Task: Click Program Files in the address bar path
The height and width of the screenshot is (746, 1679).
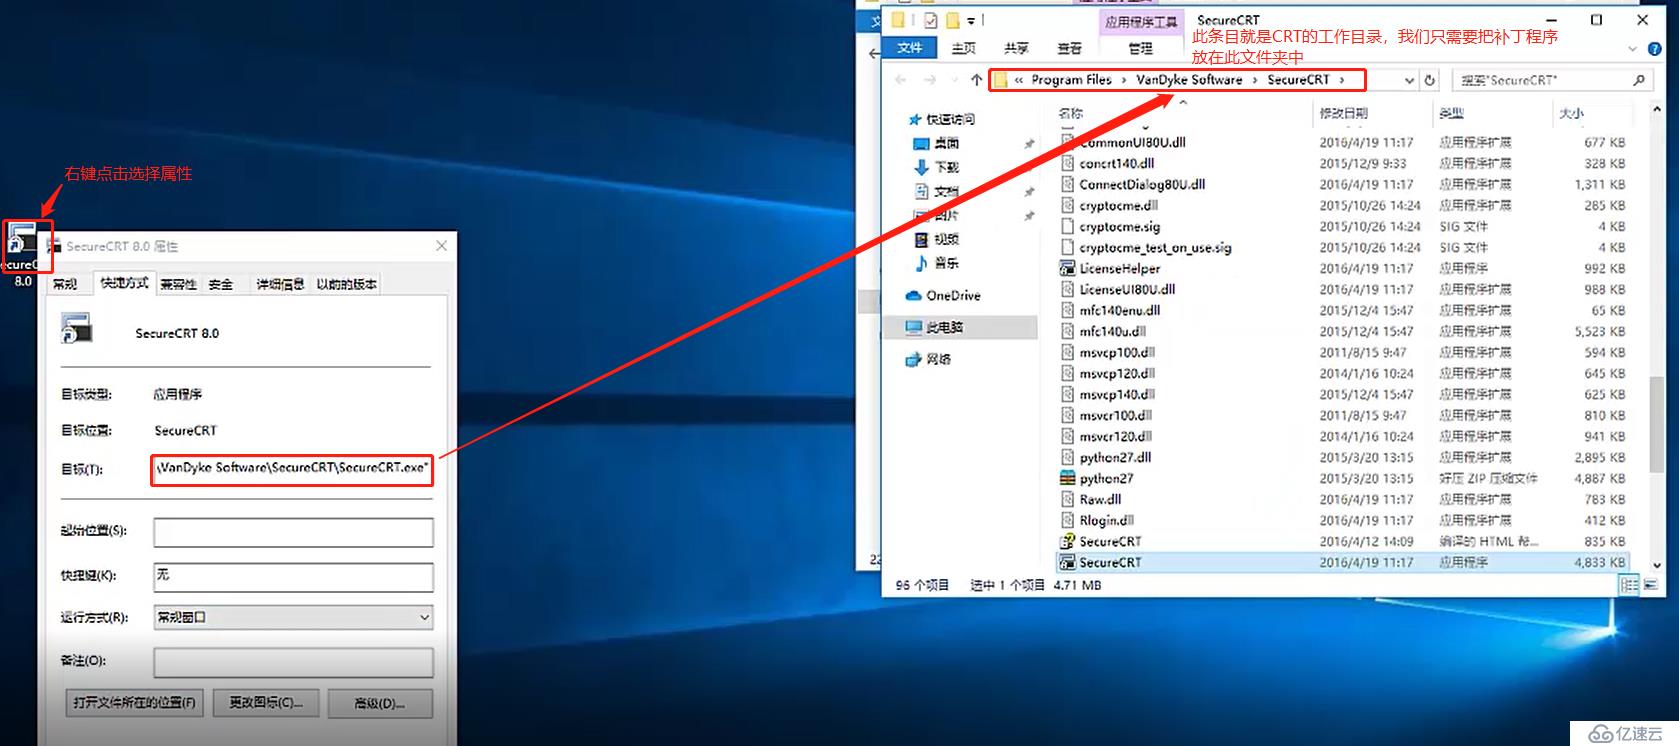Action: [x=1071, y=80]
